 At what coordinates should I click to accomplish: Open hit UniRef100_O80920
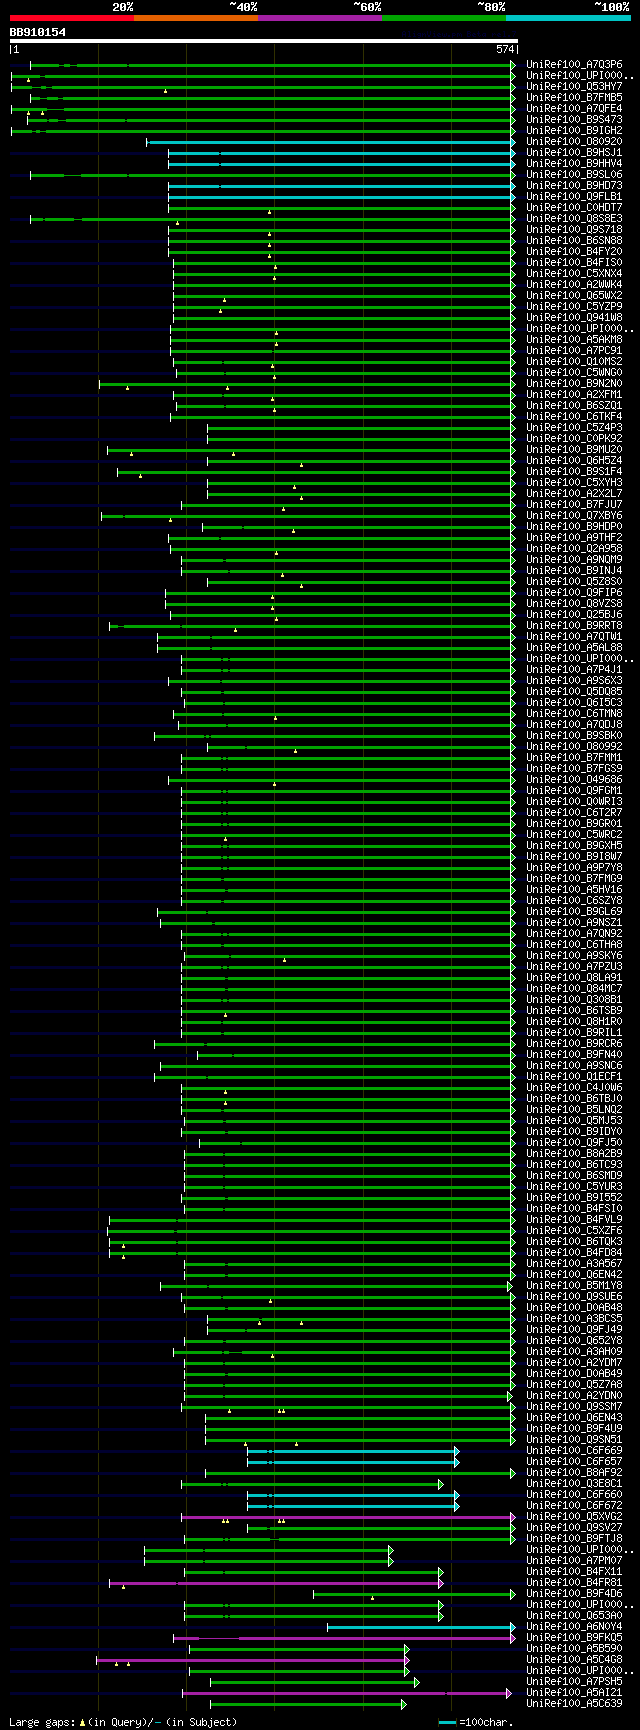574,141
